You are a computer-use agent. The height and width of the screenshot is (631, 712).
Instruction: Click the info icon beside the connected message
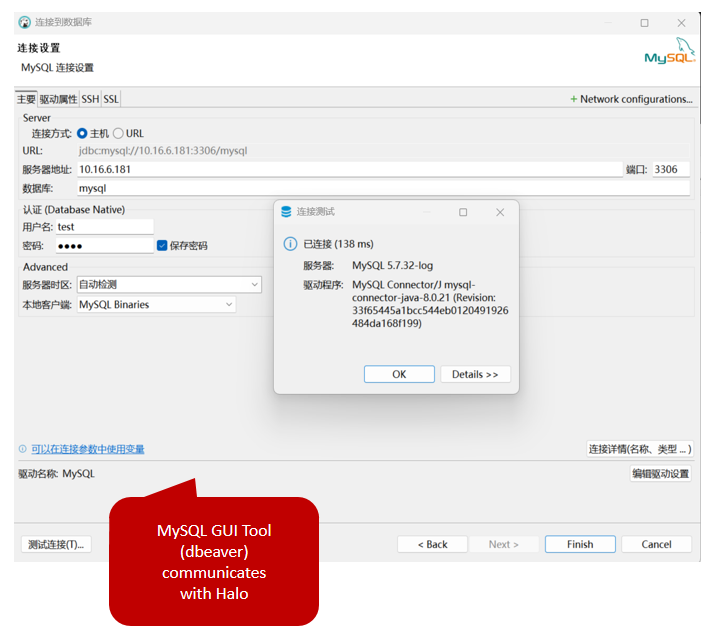290,244
